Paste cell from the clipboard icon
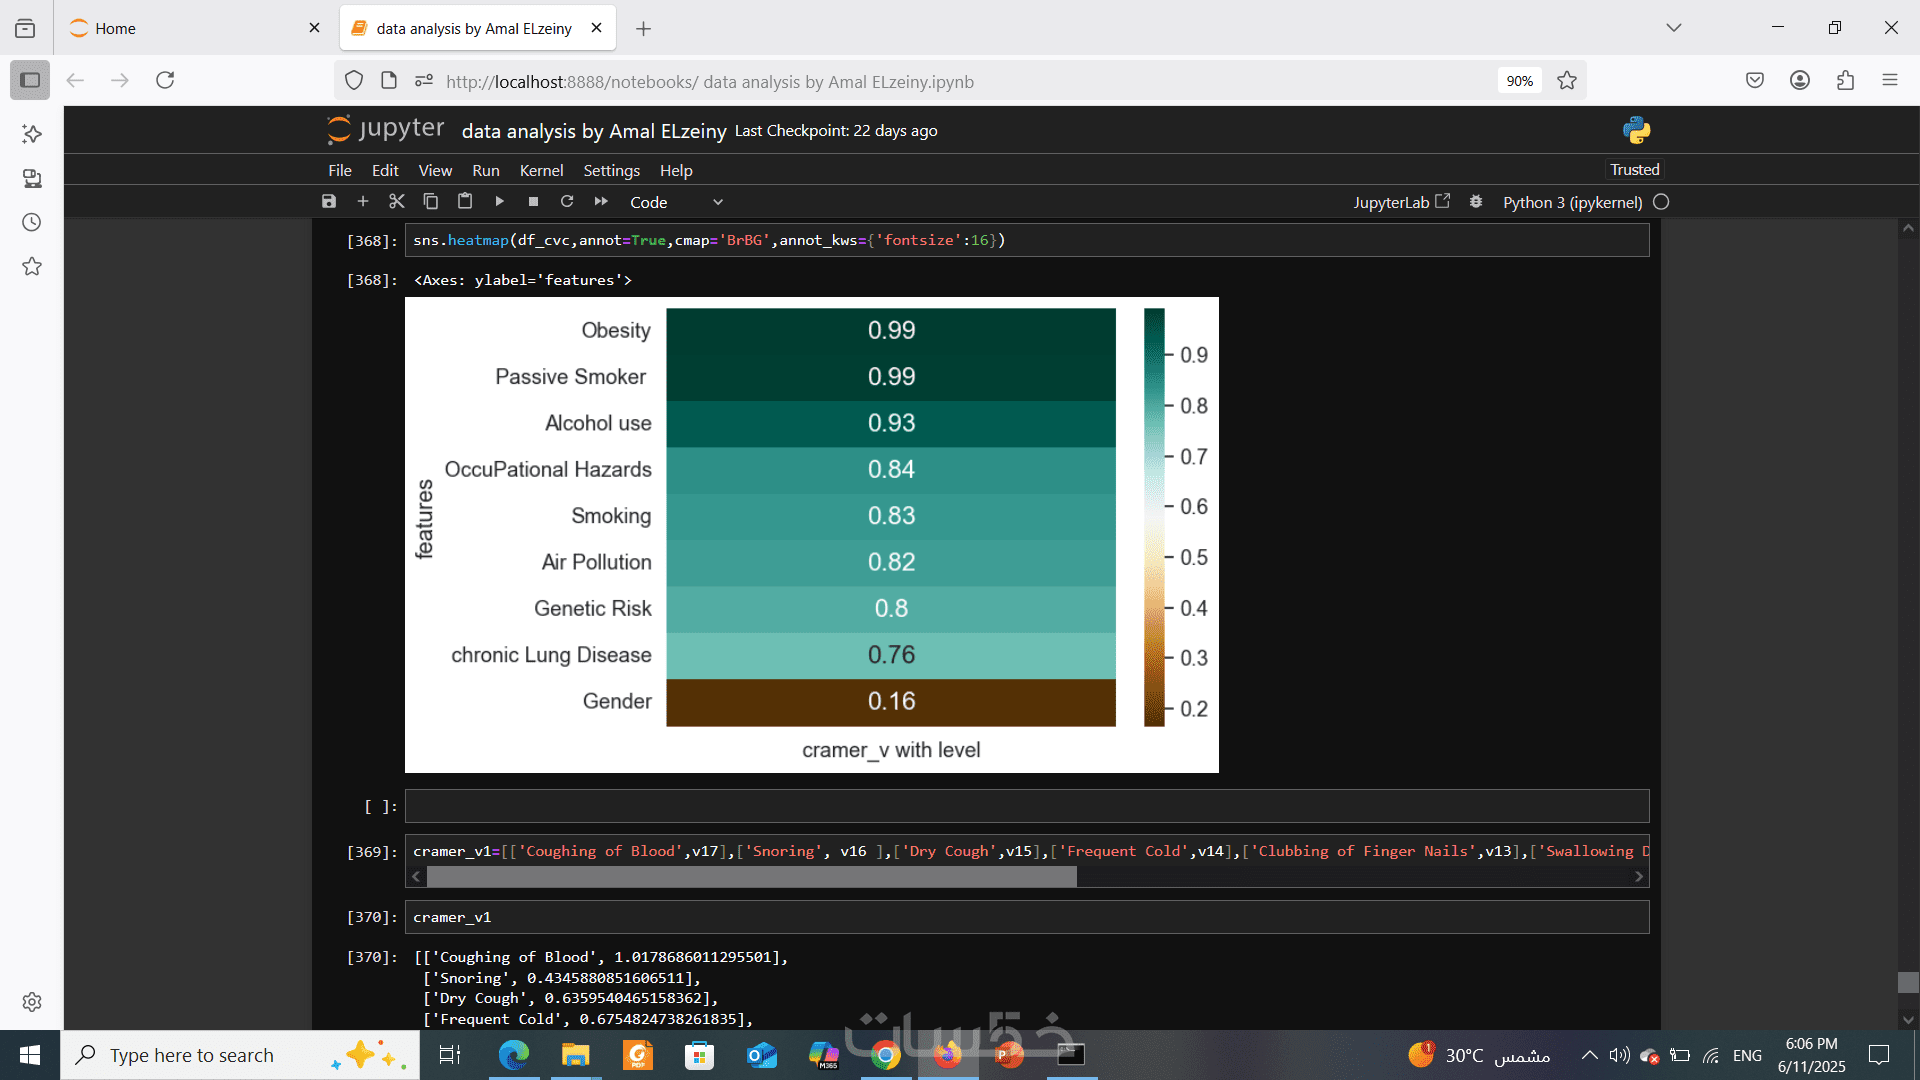Screen dimensions: 1920x1080 coord(465,202)
